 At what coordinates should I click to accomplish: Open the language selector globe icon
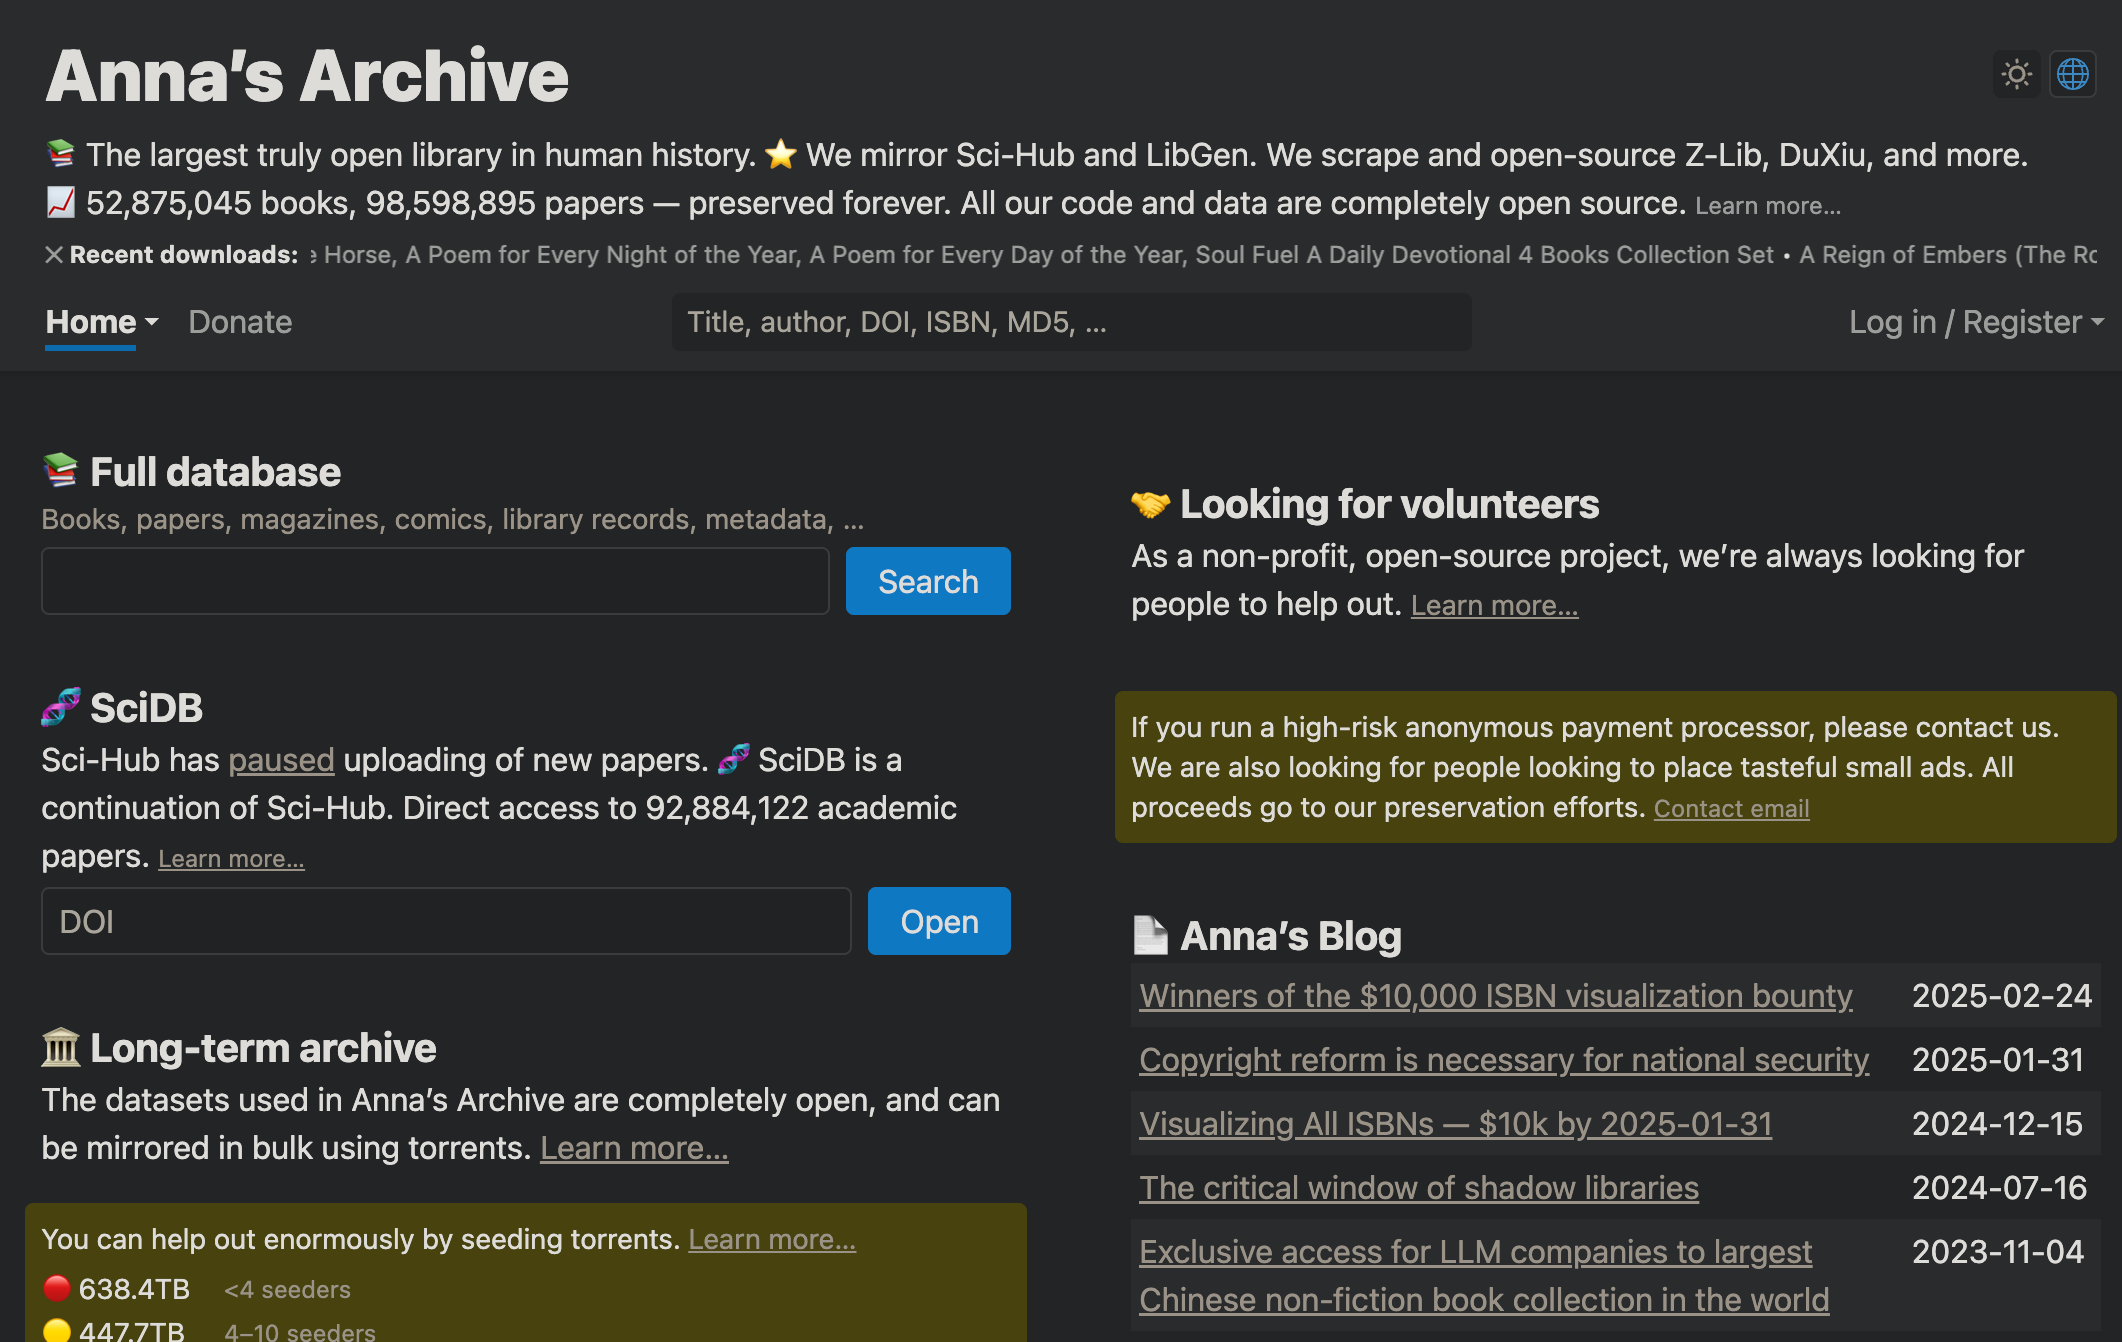[2073, 73]
